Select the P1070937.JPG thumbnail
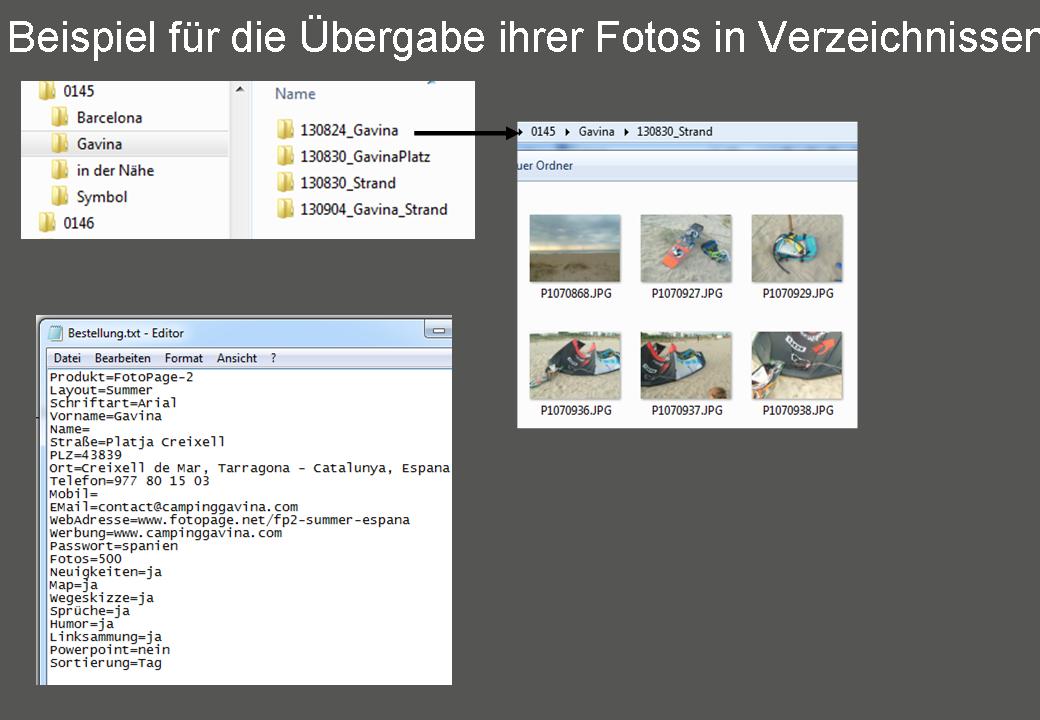The height and width of the screenshot is (720, 1040). (x=686, y=366)
